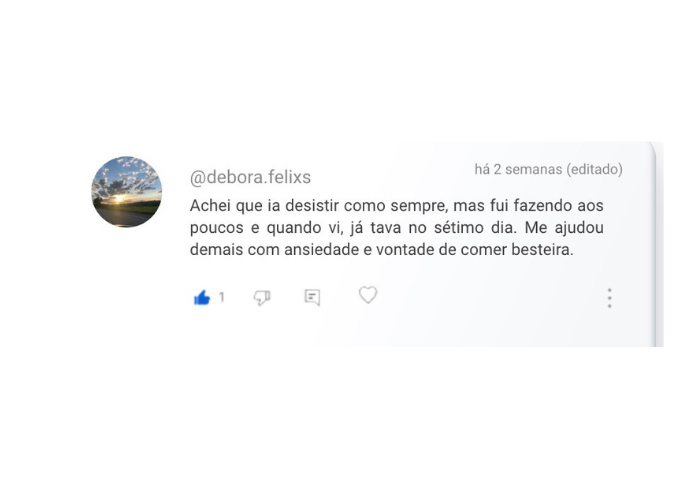This screenshot has height=500, width=700.
Task: Select the '(editado)' label
Action: (x=594, y=169)
